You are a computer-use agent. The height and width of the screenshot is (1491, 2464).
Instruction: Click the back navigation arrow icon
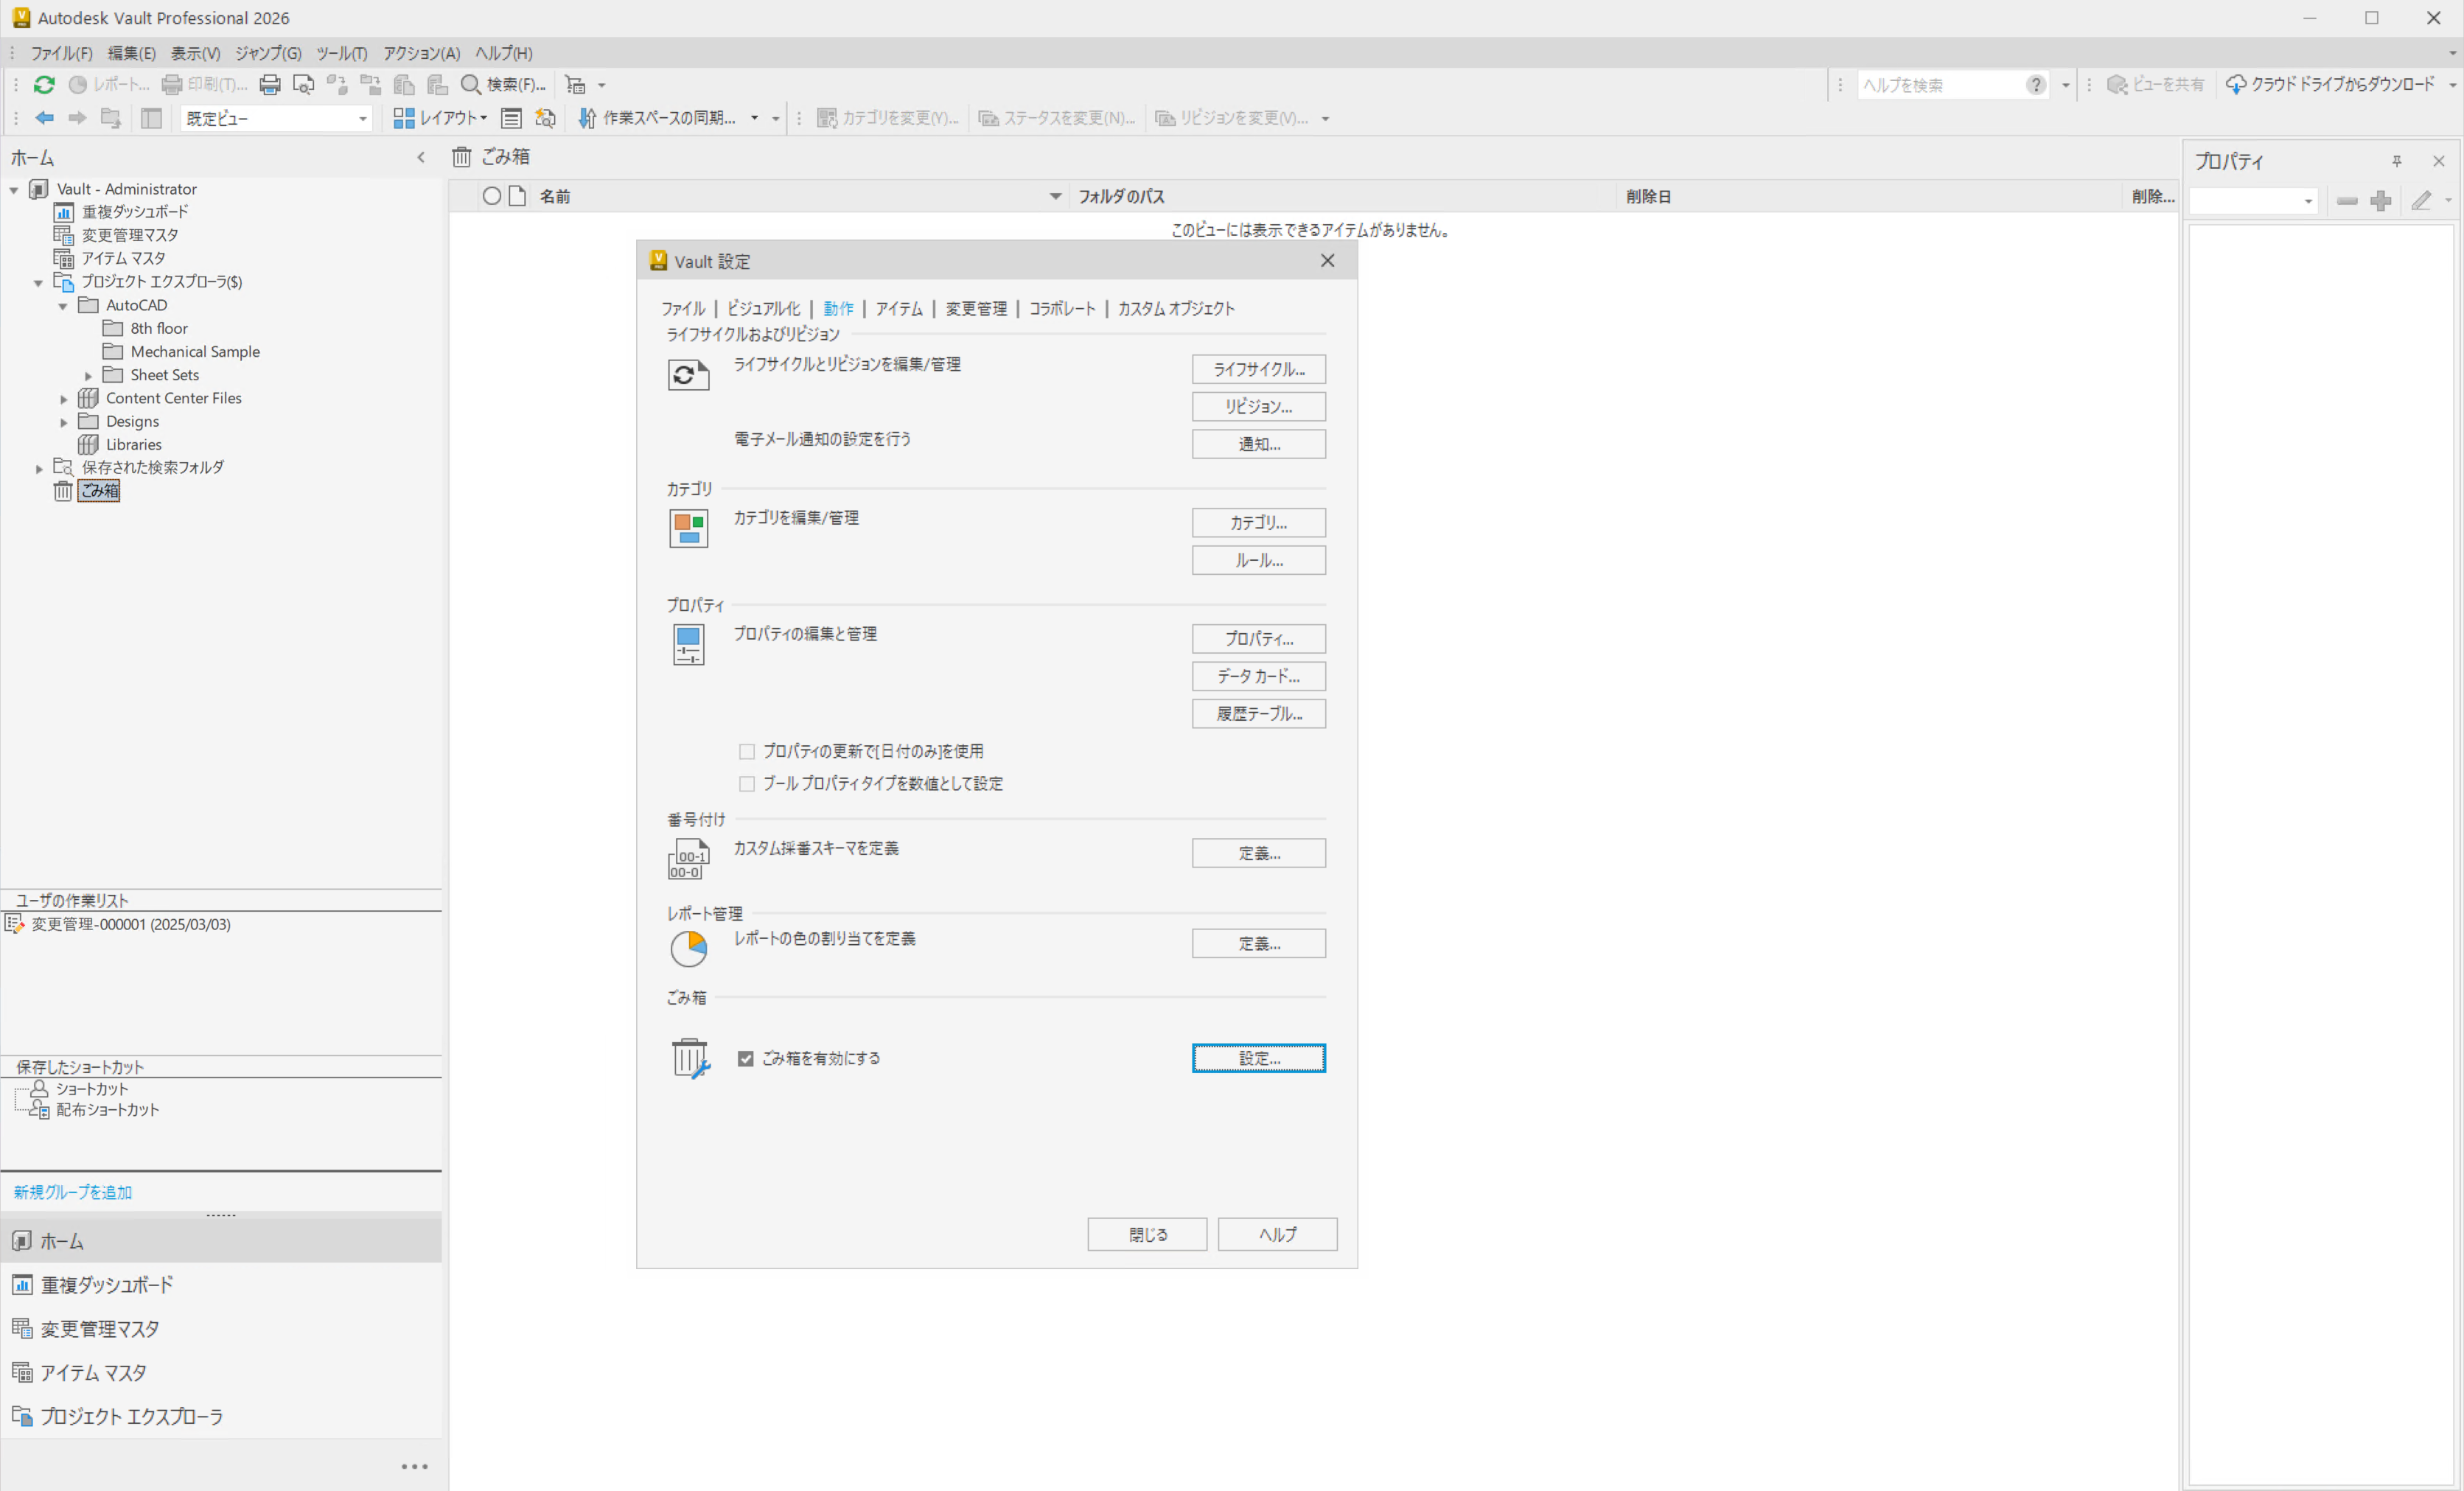45,118
